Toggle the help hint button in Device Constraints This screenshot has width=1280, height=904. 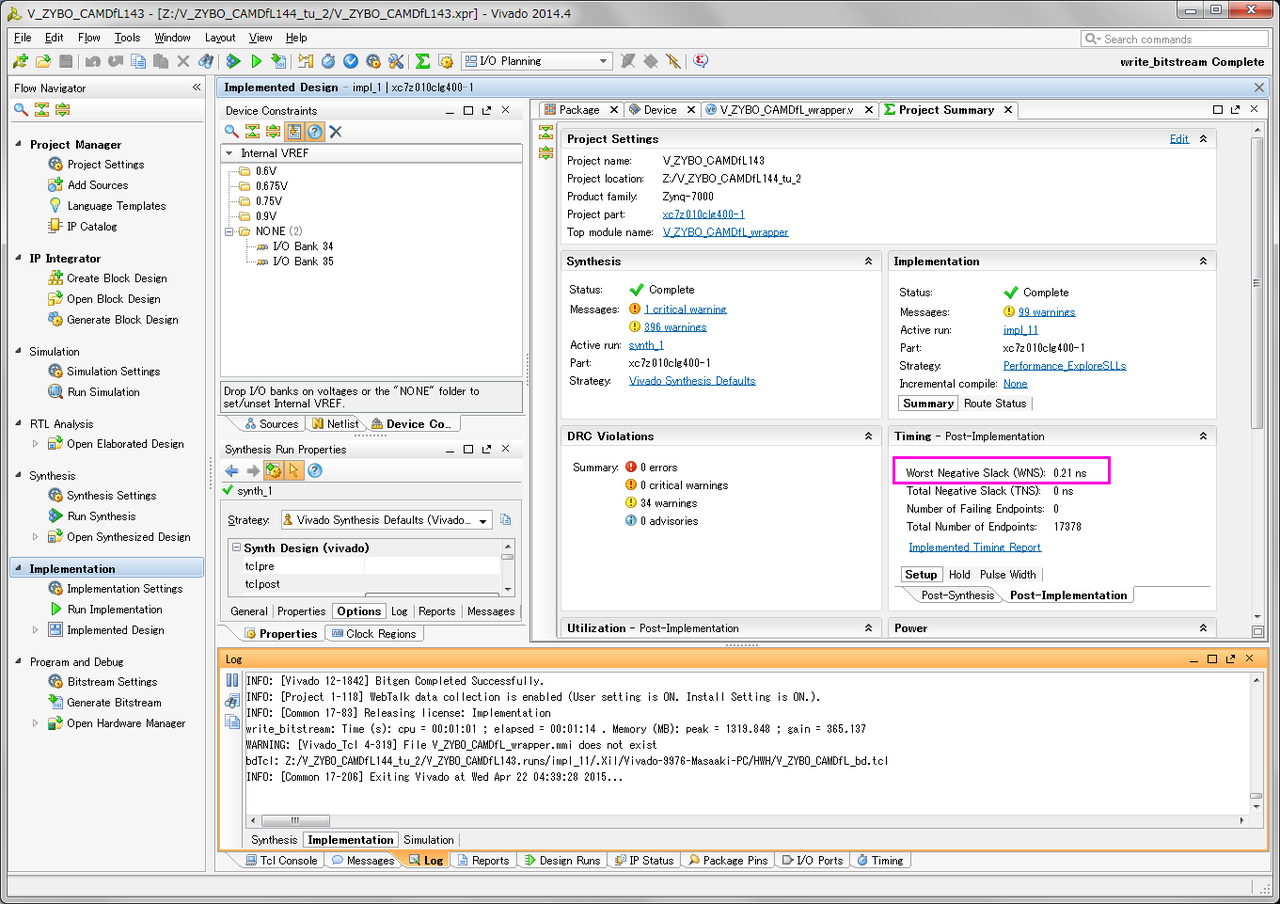[x=315, y=132]
